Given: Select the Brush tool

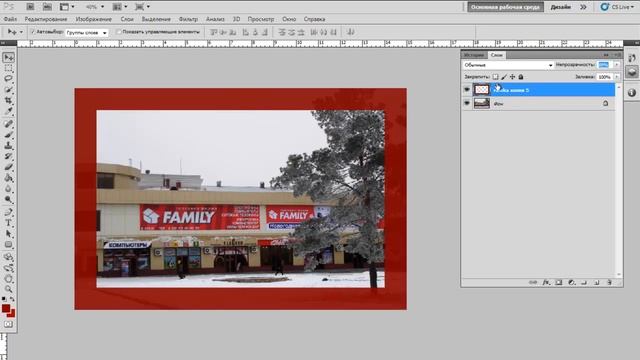Looking at the screenshot, I should 9,134.
